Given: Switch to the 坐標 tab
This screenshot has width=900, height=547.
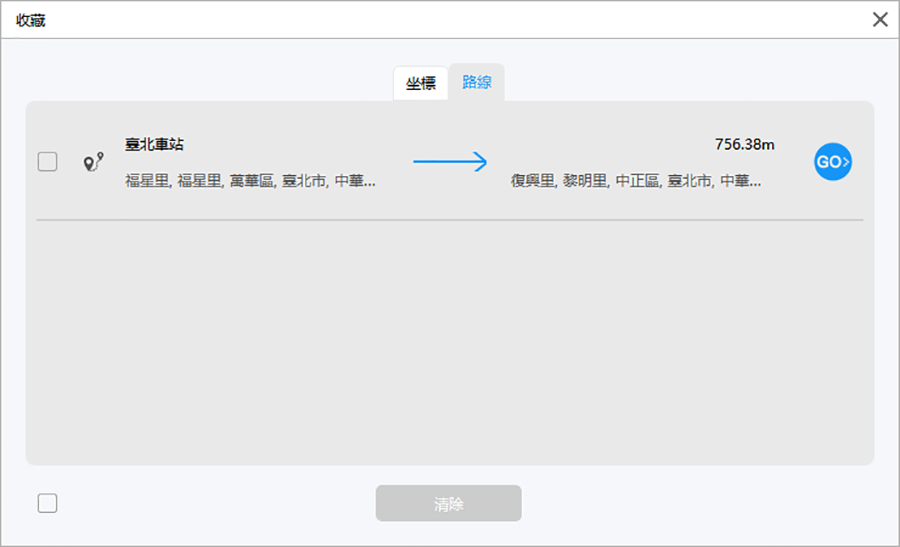Looking at the screenshot, I should coord(420,83).
